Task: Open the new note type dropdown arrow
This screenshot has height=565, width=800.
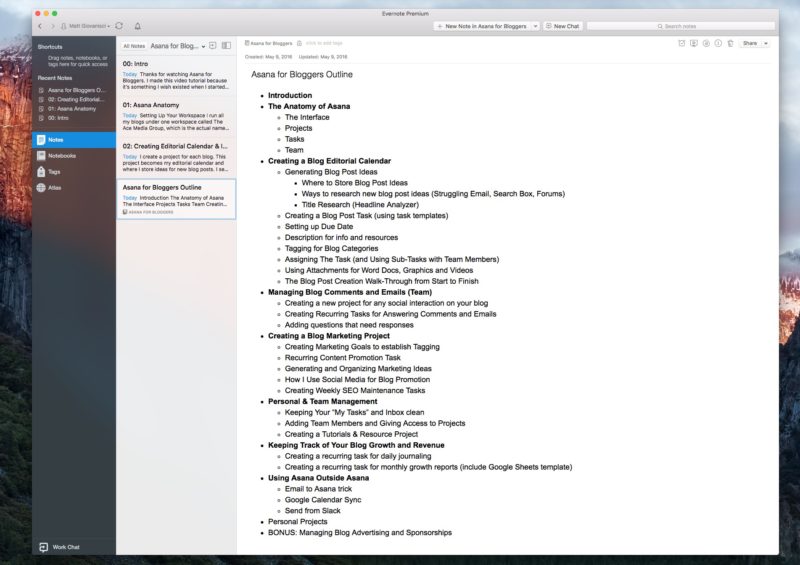Action: [535, 26]
